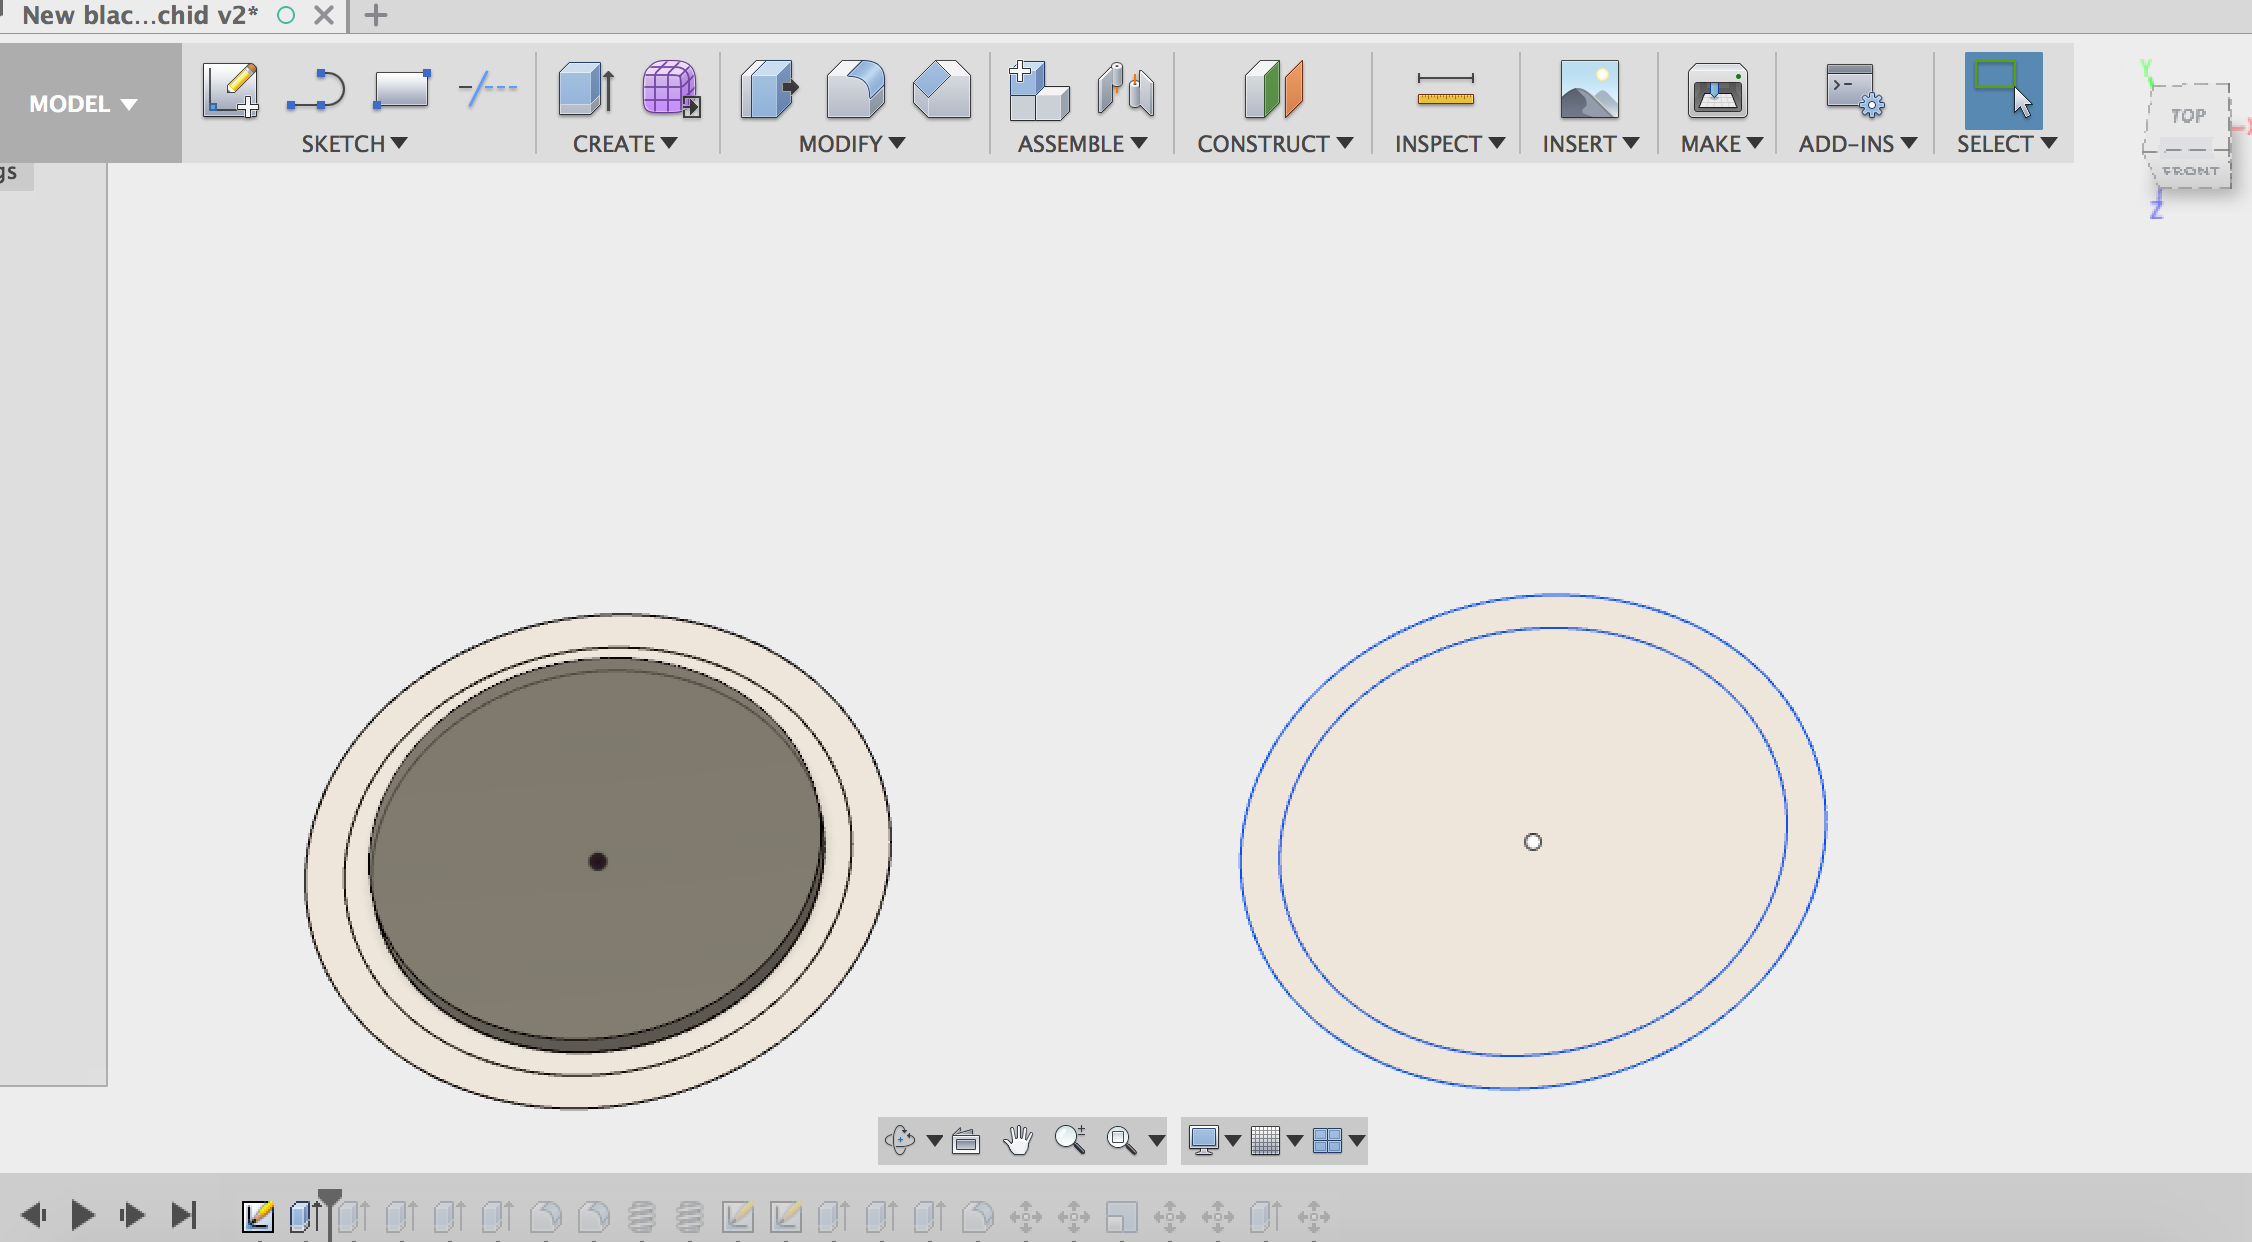The height and width of the screenshot is (1242, 2252).
Task: Click the FRONT face of view cube
Action: pyautogui.click(x=2190, y=171)
